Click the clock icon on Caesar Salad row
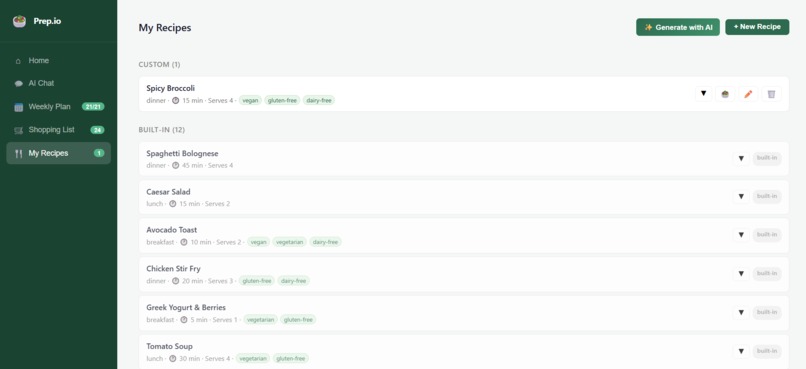 [x=173, y=204]
